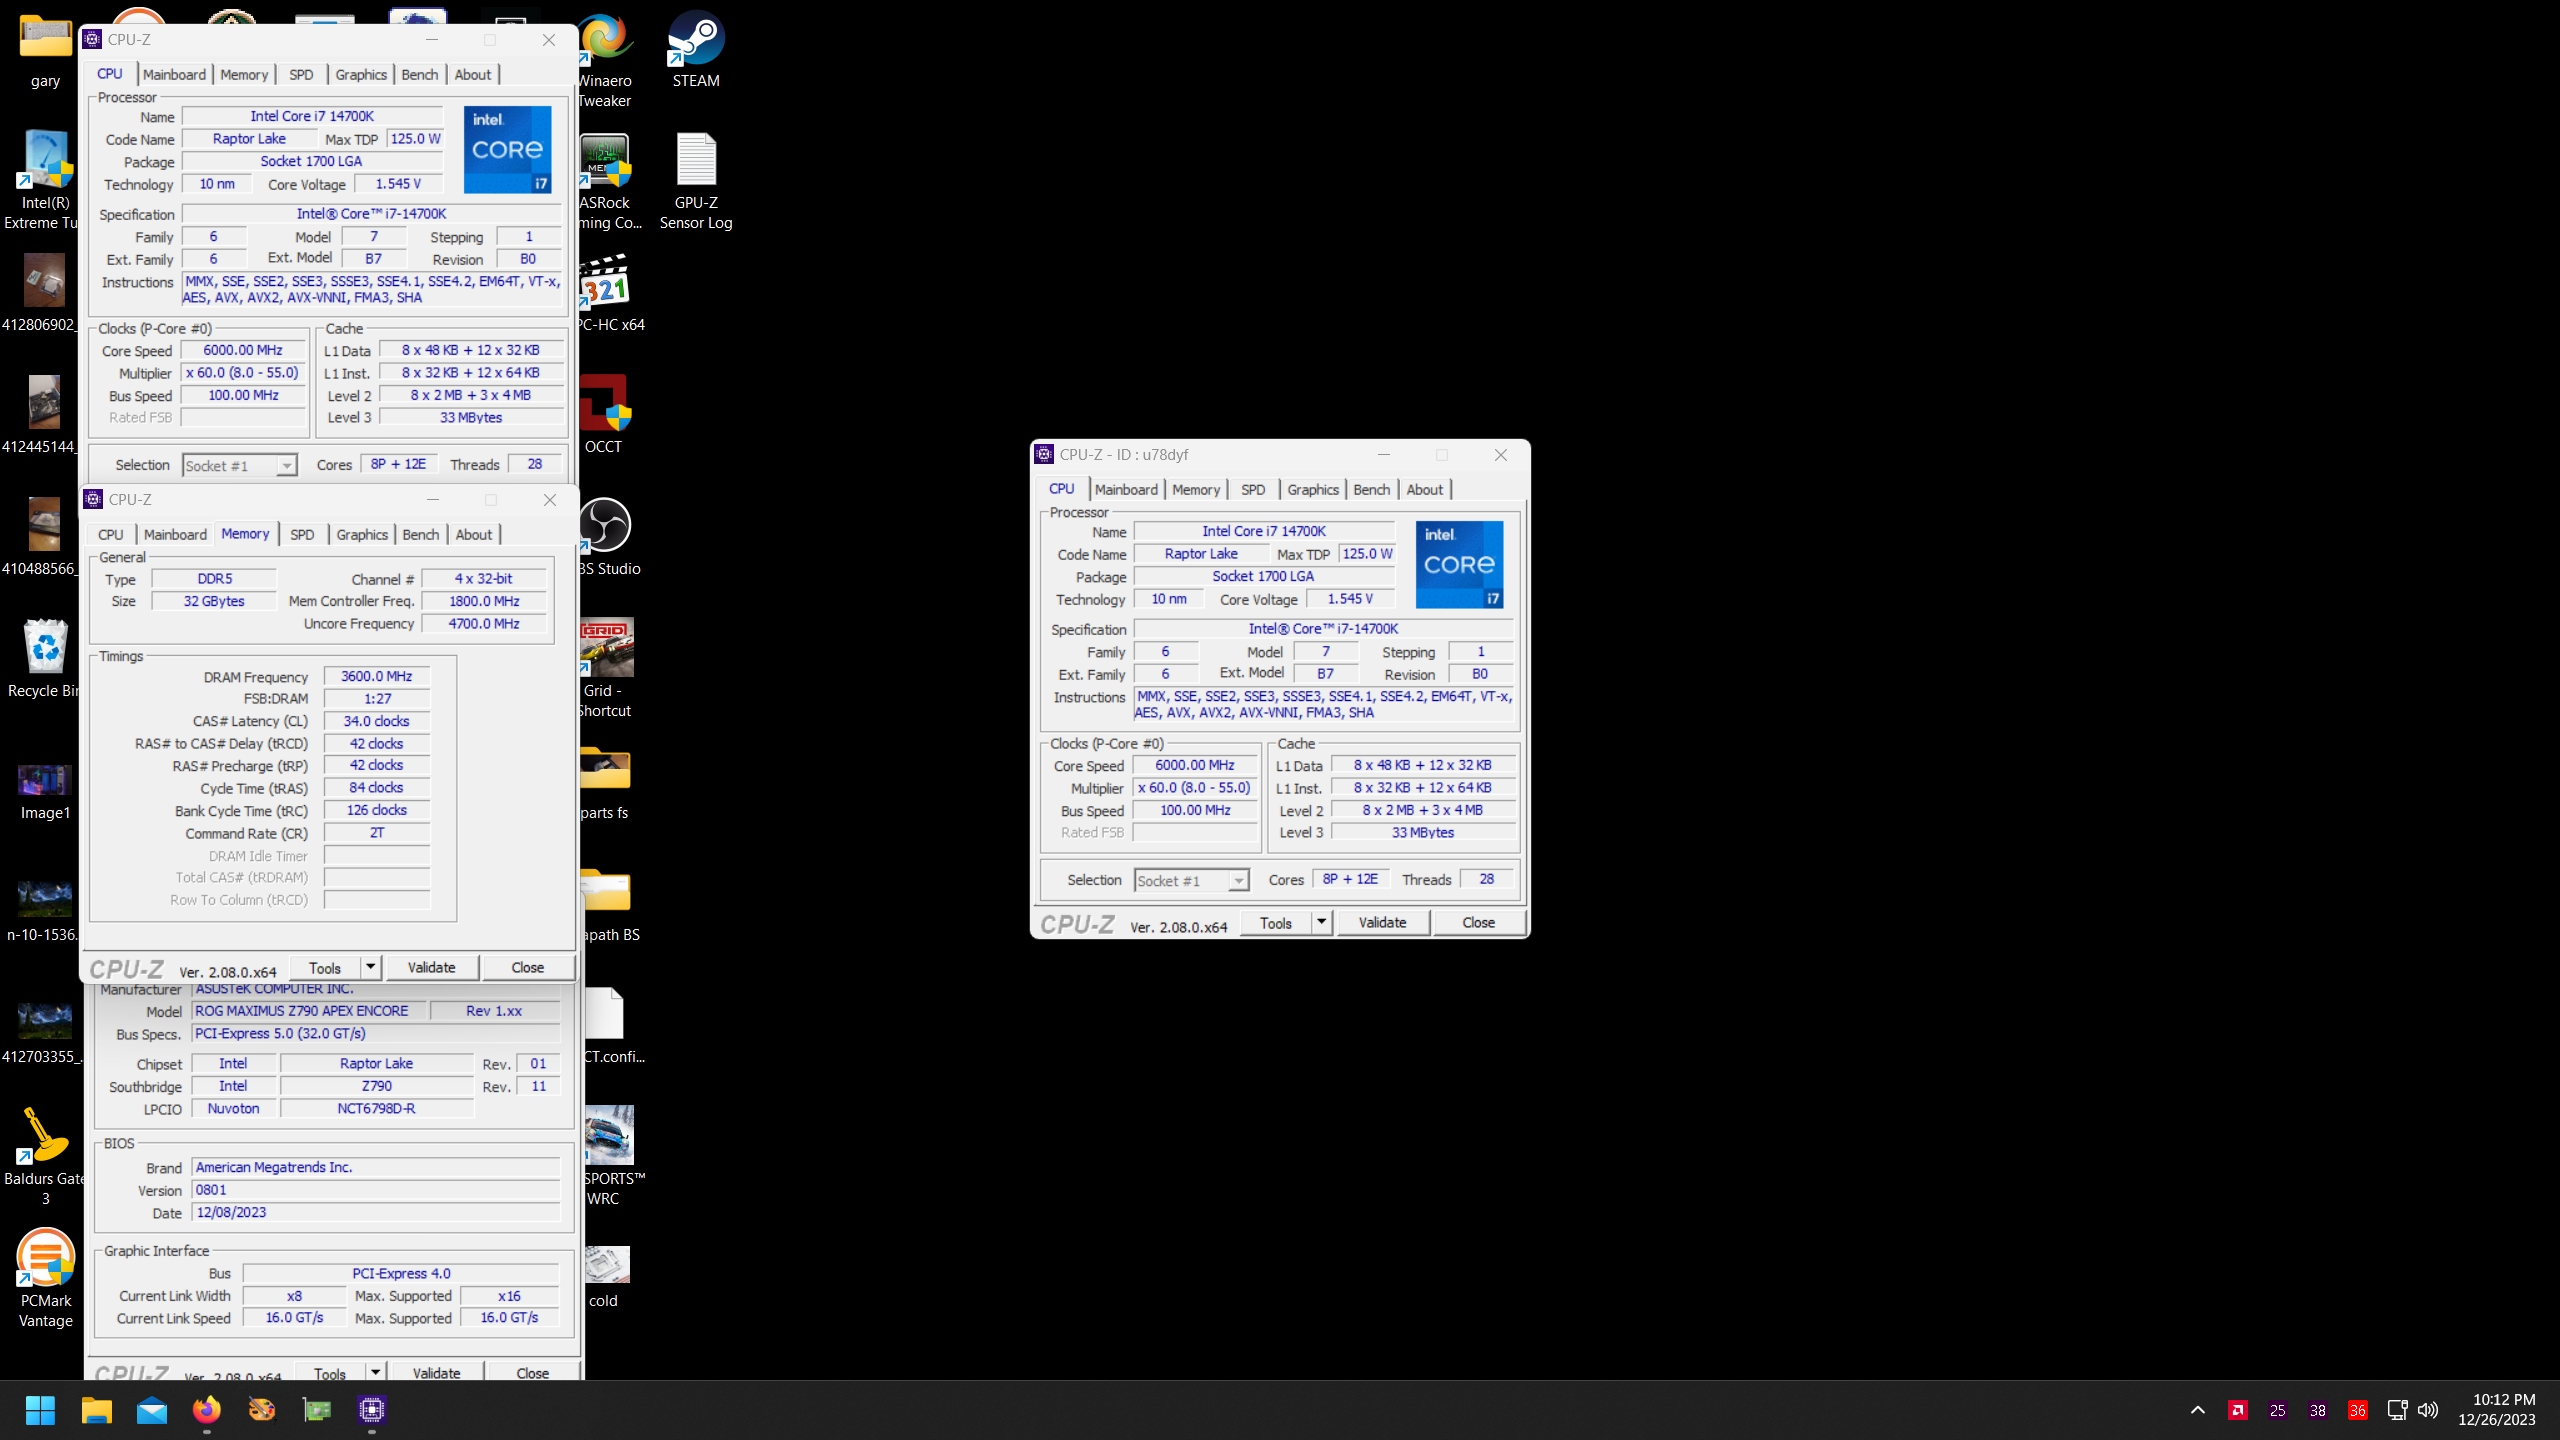Click DRAM Frequency value 3600.0 MHz

click(377, 677)
